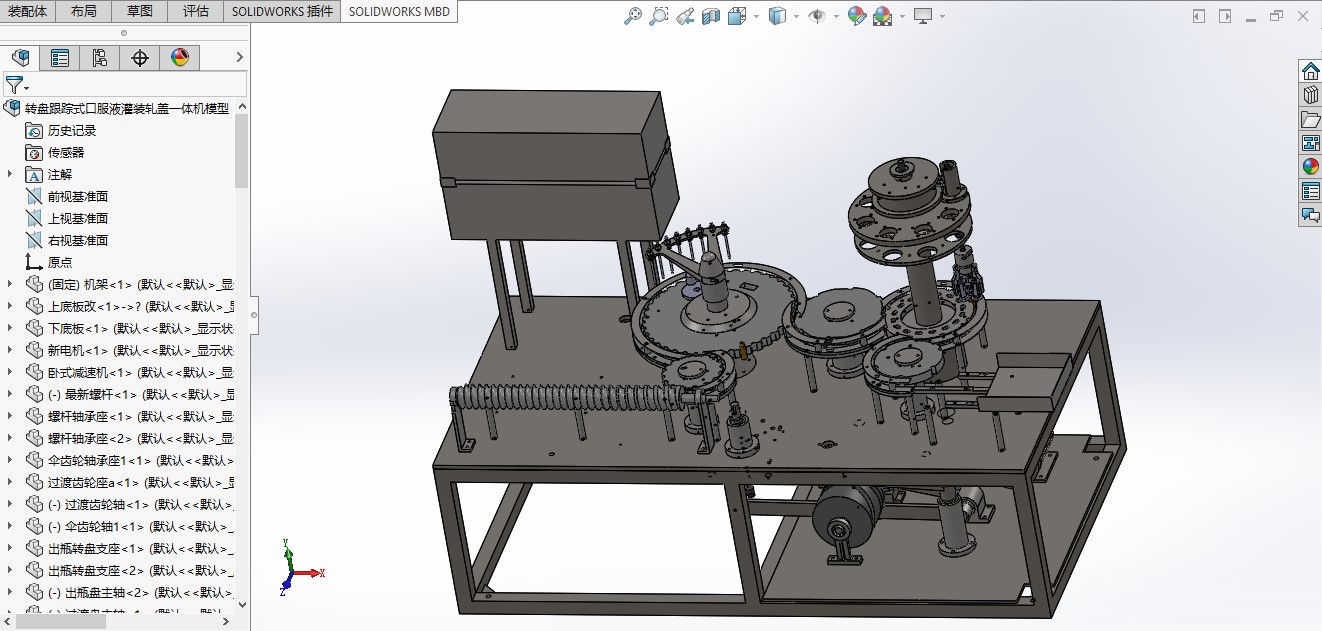Expand the 卧式减速机<1> component node
The height and width of the screenshot is (631, 1322).
(10, 372)
